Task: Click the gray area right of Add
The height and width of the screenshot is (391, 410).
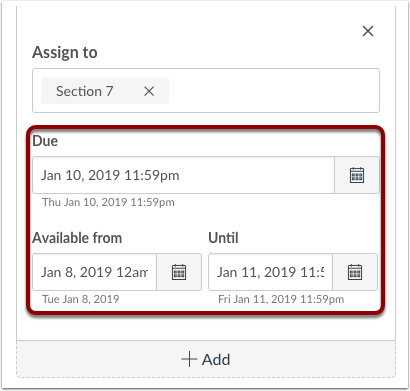Action: tap(312, 359)
